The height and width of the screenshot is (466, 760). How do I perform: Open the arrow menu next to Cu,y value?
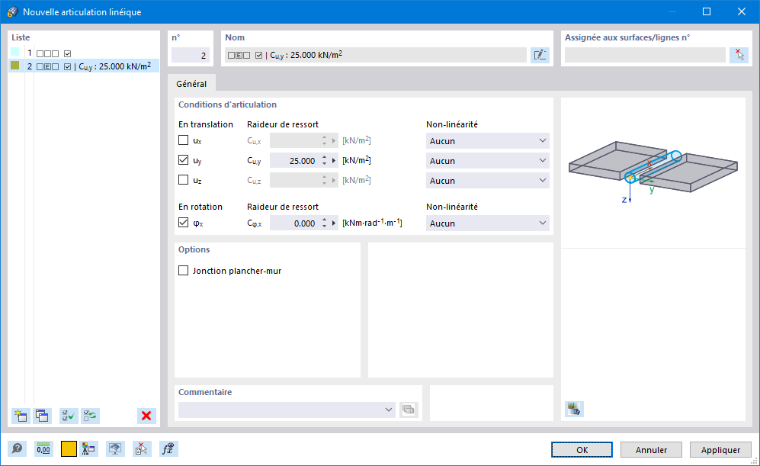point(333,161)
